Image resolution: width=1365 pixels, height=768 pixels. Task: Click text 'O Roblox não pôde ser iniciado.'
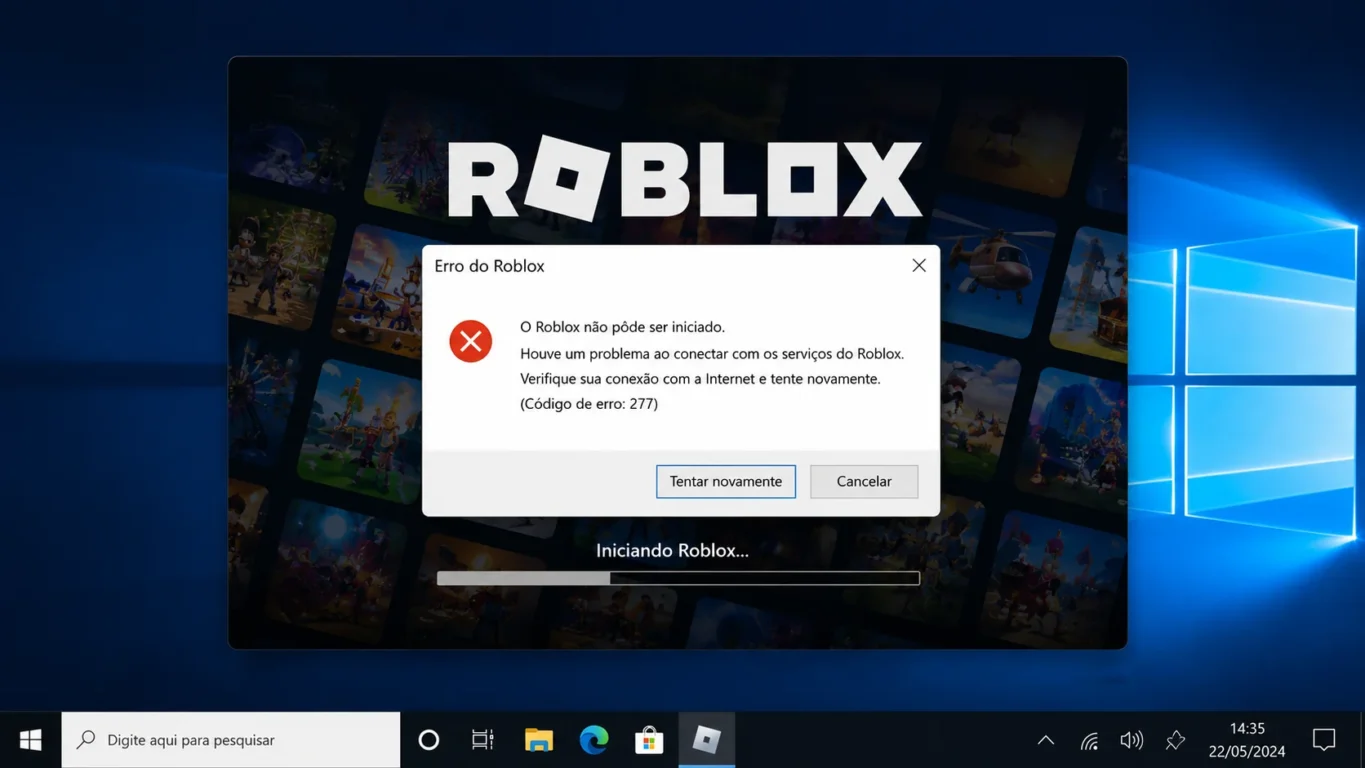click(x=622, y=327)
